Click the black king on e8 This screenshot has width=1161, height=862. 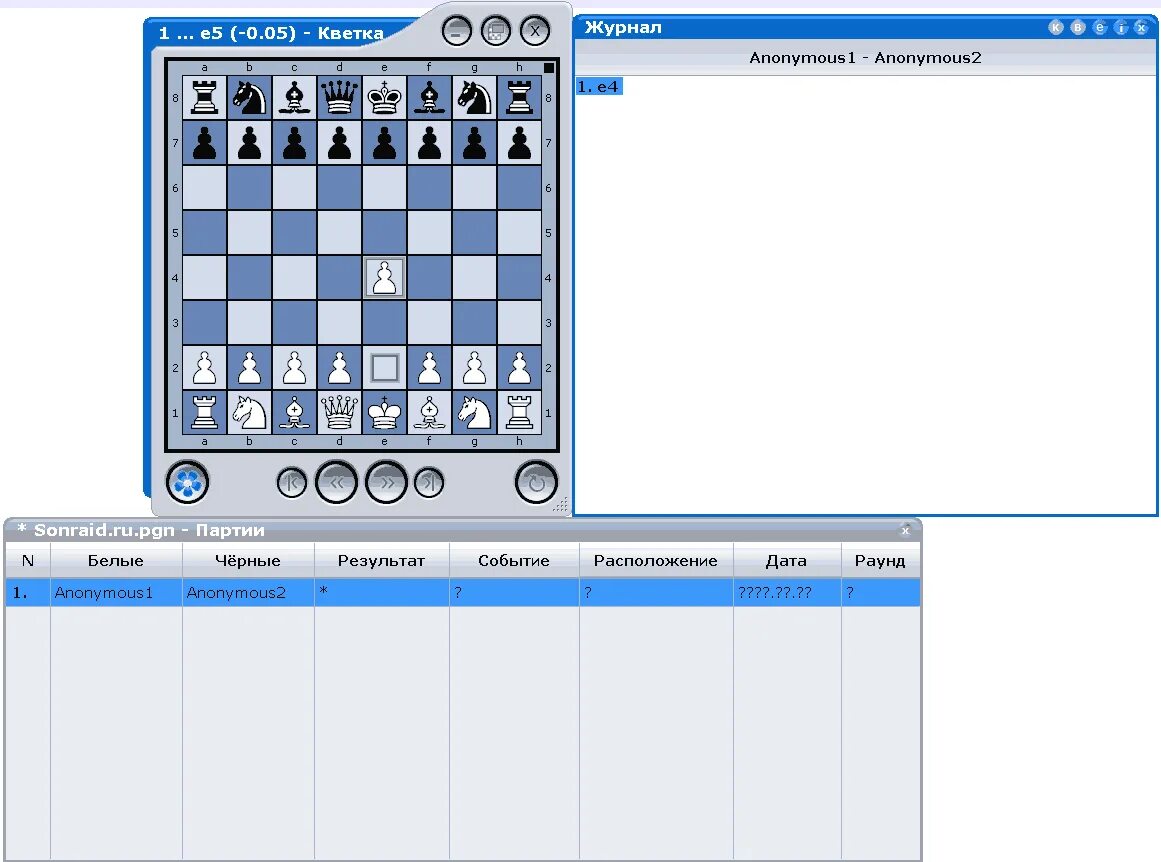tap(384, 98)
